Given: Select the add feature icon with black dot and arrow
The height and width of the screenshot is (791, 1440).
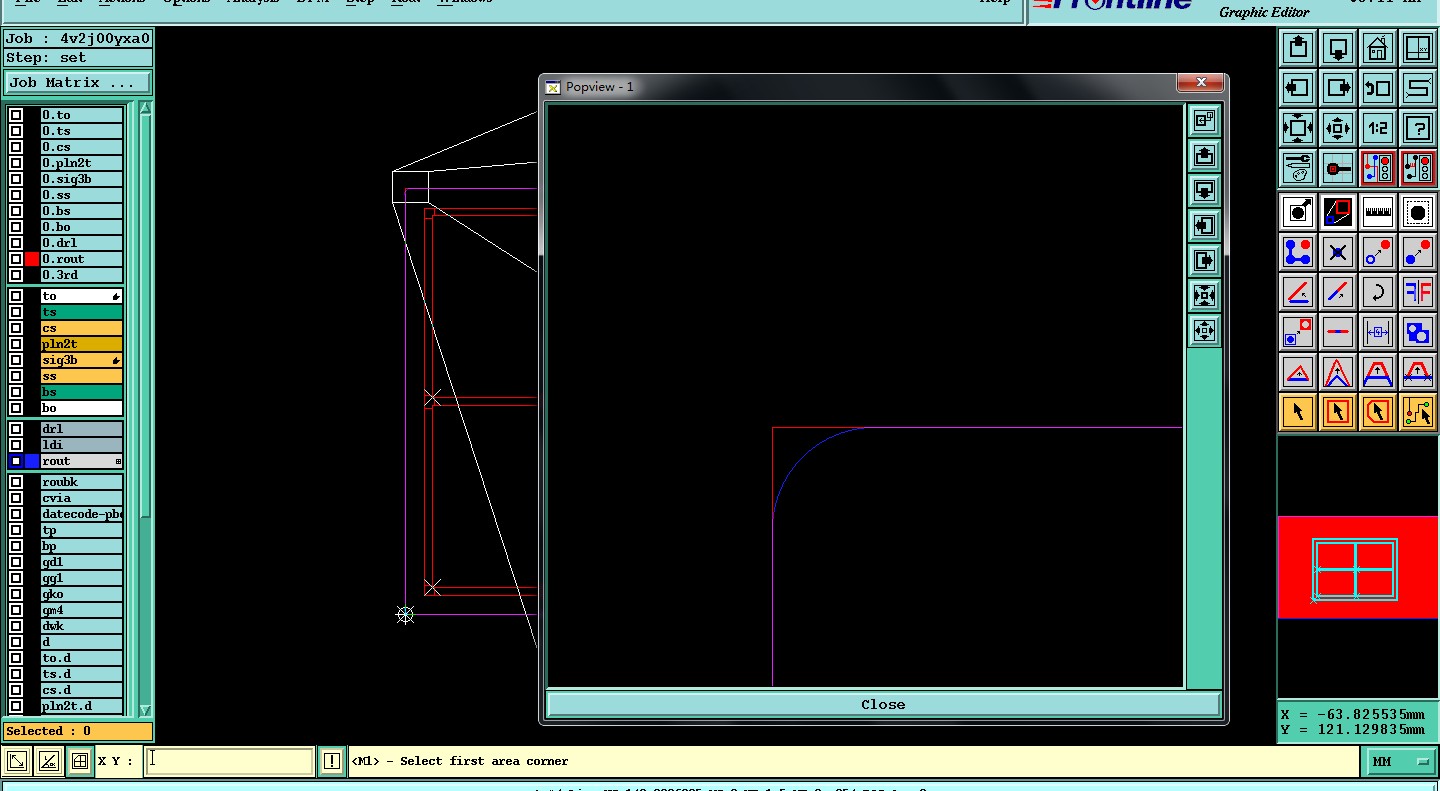Looking at the screenshot, I should [x=1298, y=212].
